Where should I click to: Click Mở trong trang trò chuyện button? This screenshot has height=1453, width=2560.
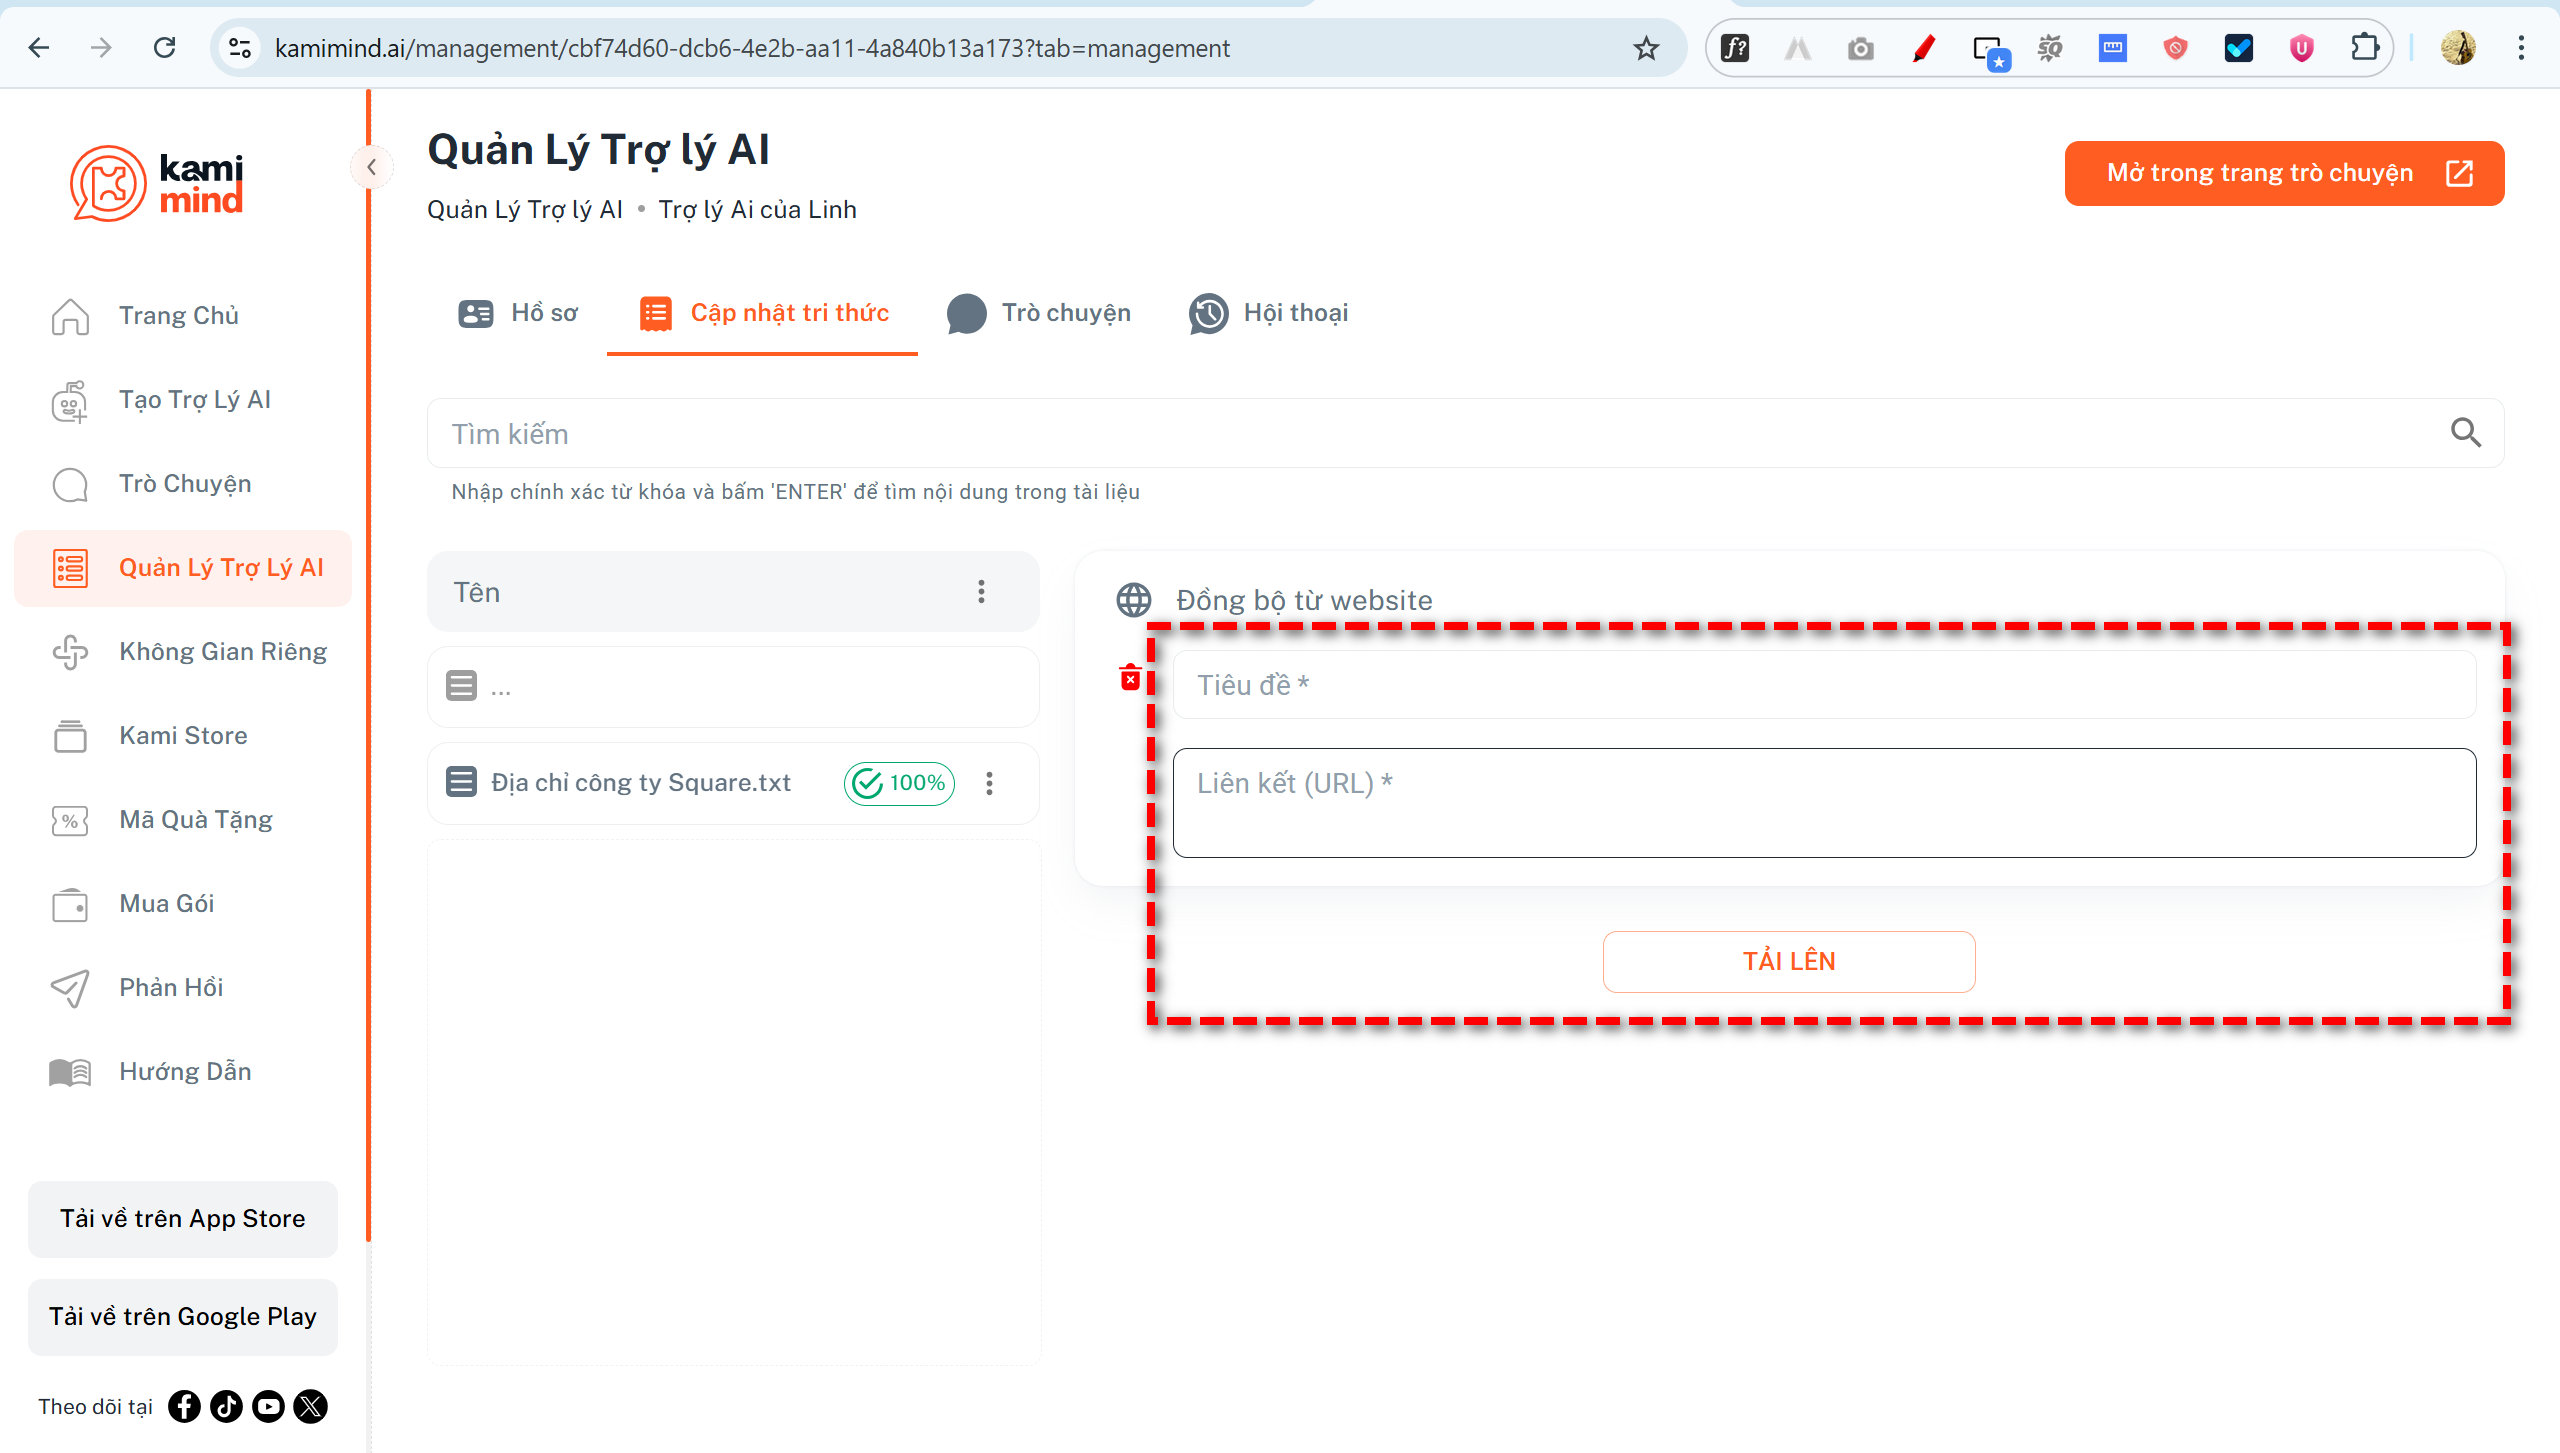click(x=2283, y=173)
